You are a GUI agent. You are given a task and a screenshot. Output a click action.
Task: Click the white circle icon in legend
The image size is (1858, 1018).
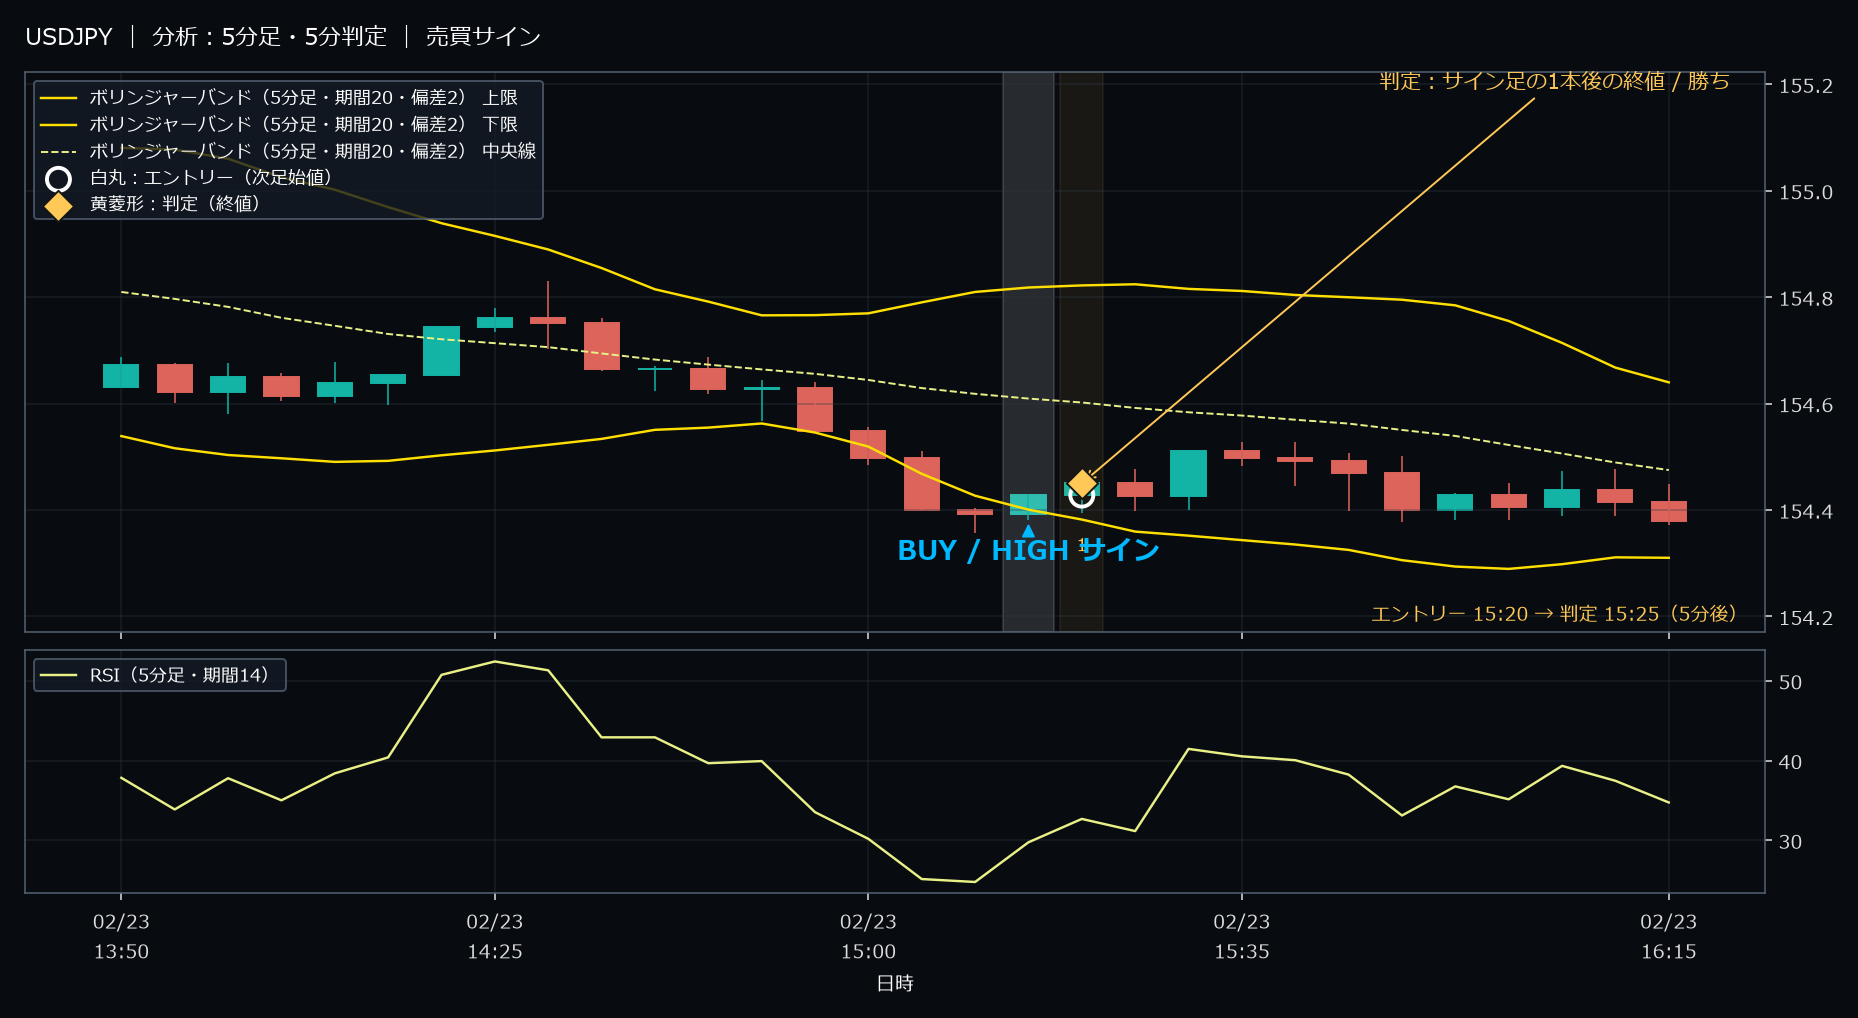pyautogui.click(x=59, y=179)
